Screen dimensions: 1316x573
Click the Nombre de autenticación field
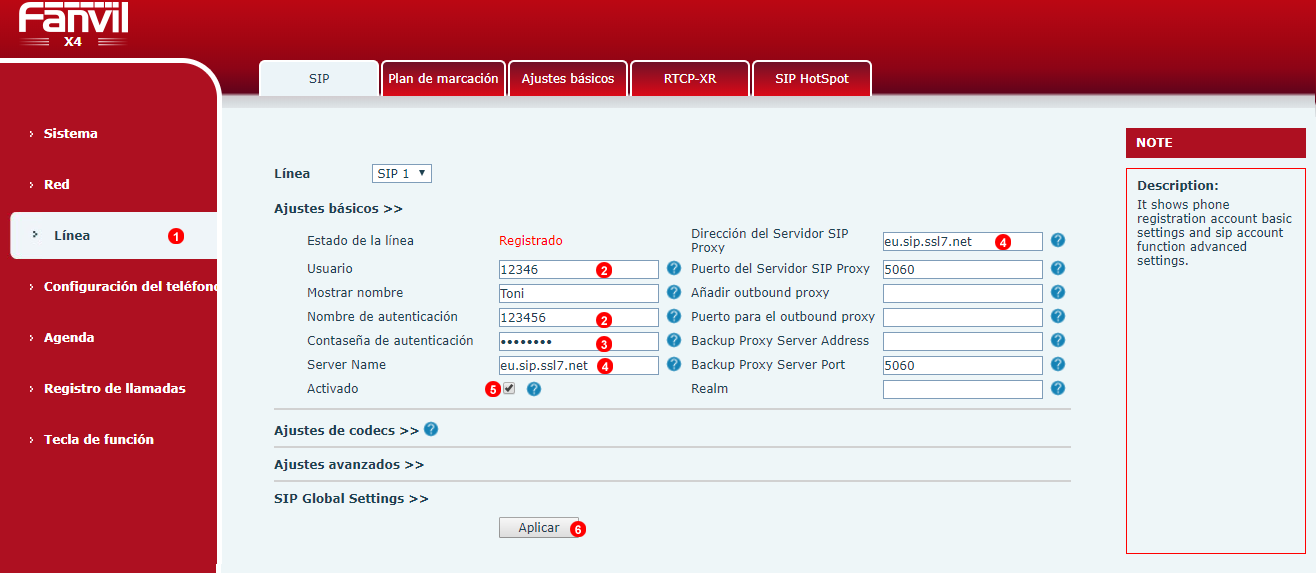pyautogui.click(x=579, y=317)
